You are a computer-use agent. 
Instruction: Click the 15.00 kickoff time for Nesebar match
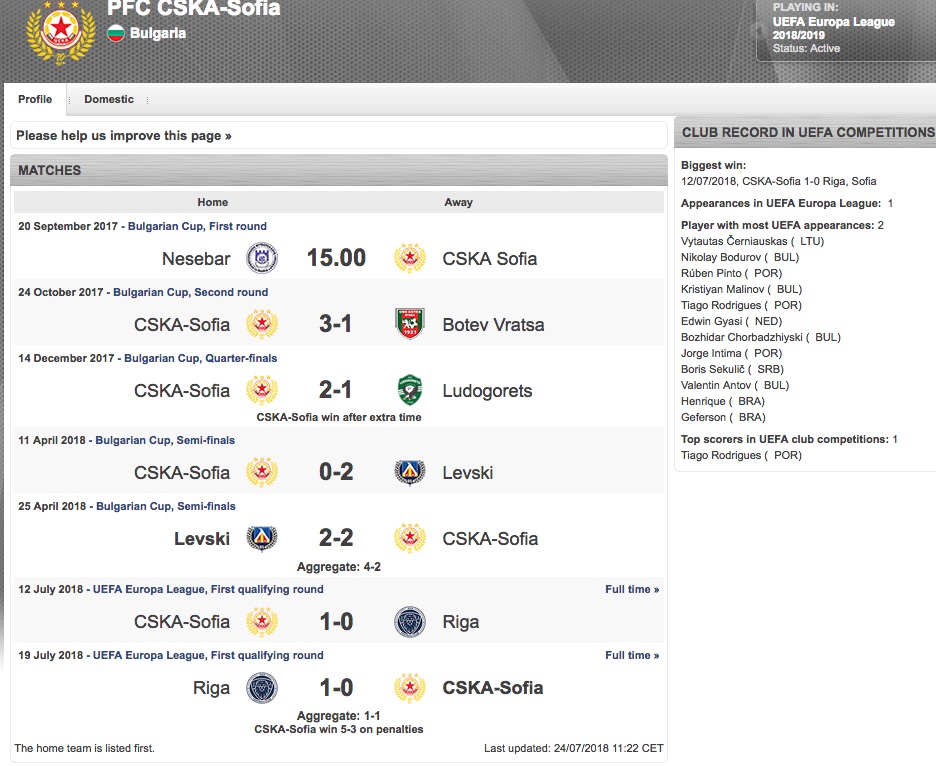pos(336,258)
